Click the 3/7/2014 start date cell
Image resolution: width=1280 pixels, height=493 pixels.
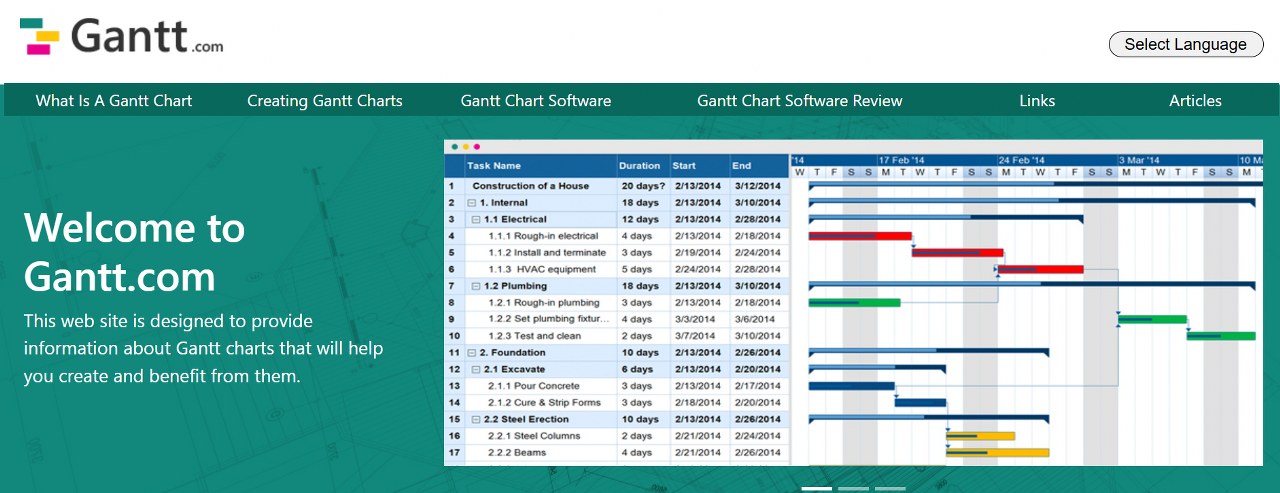pos(698,336)
